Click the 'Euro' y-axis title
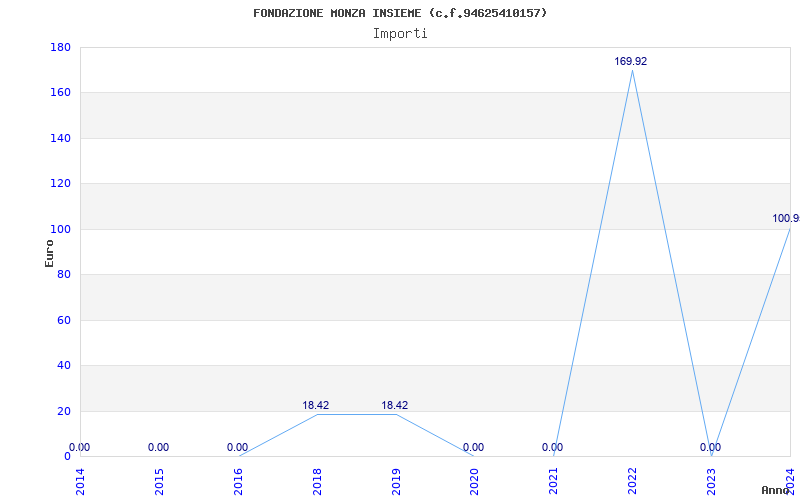800x500 pixels. coord(49,254)
